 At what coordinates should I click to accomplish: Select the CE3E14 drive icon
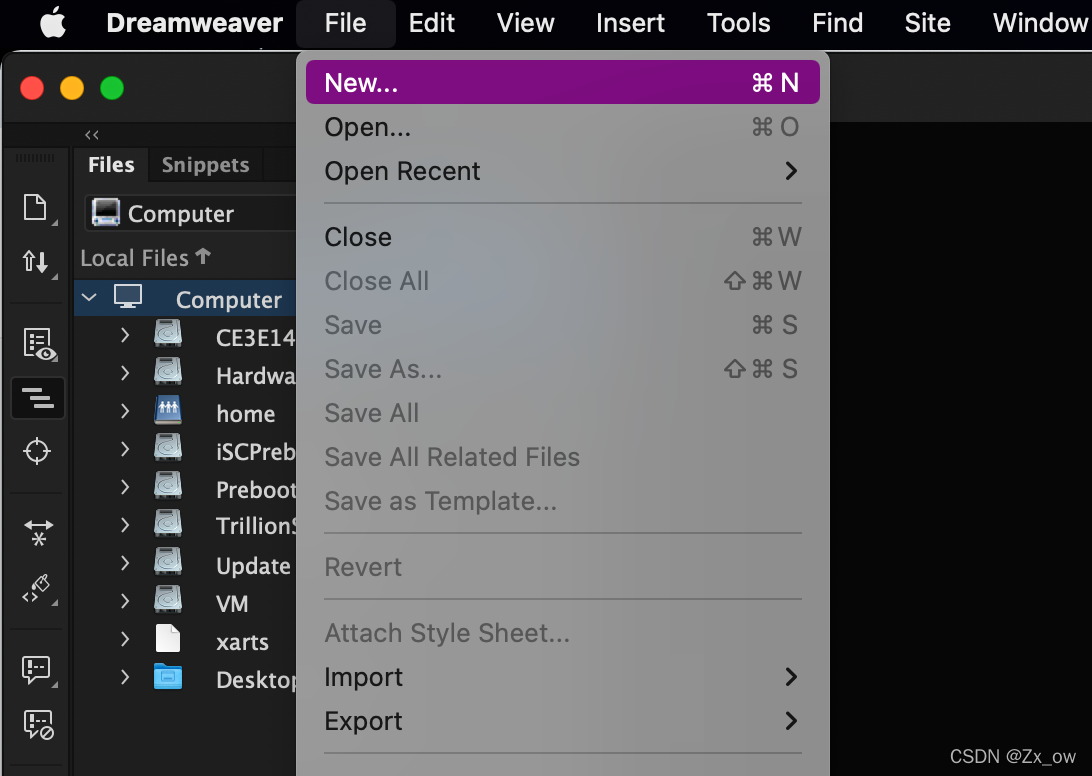[x=168, y=334]
